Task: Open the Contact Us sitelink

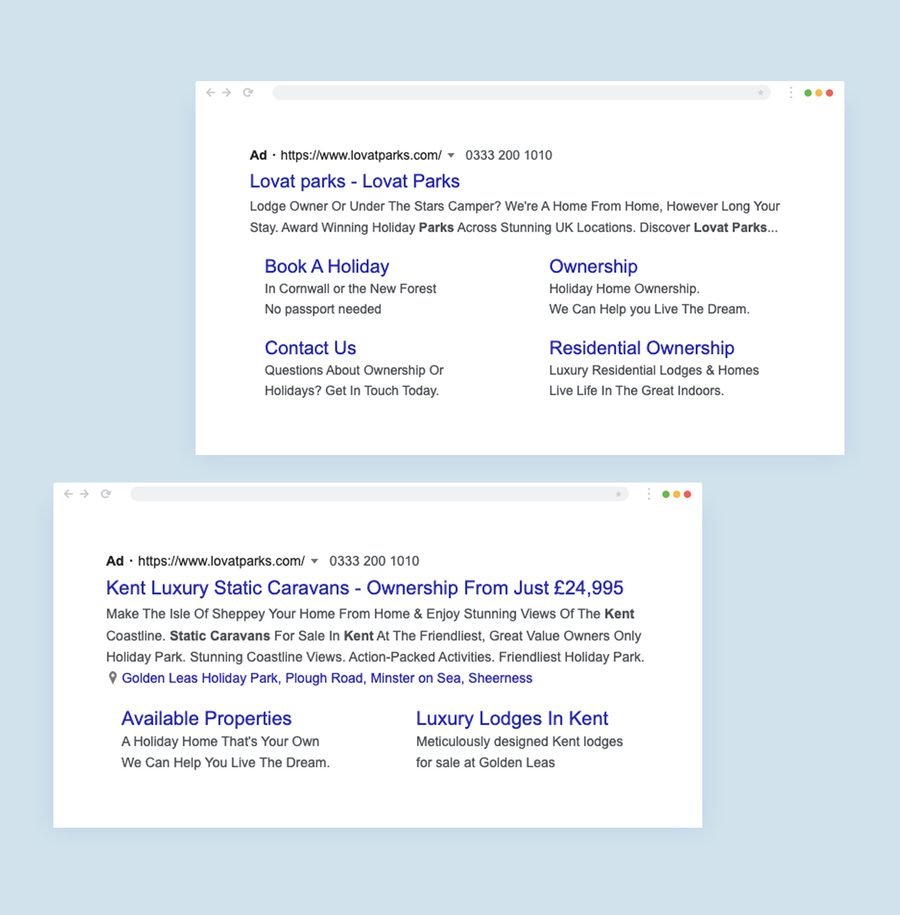Action: 310,347
